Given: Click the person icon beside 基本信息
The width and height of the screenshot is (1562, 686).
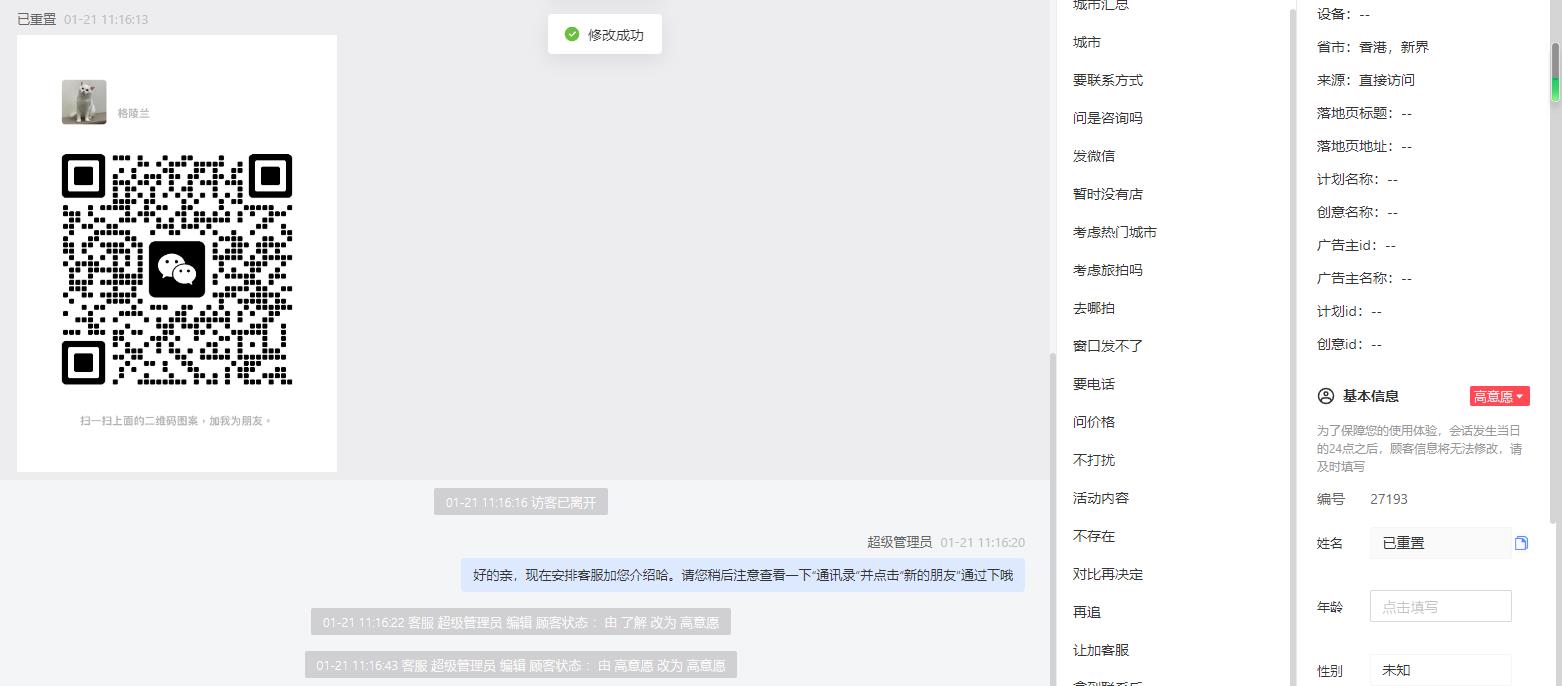Looking at the screenshot, I should 1326,396.
